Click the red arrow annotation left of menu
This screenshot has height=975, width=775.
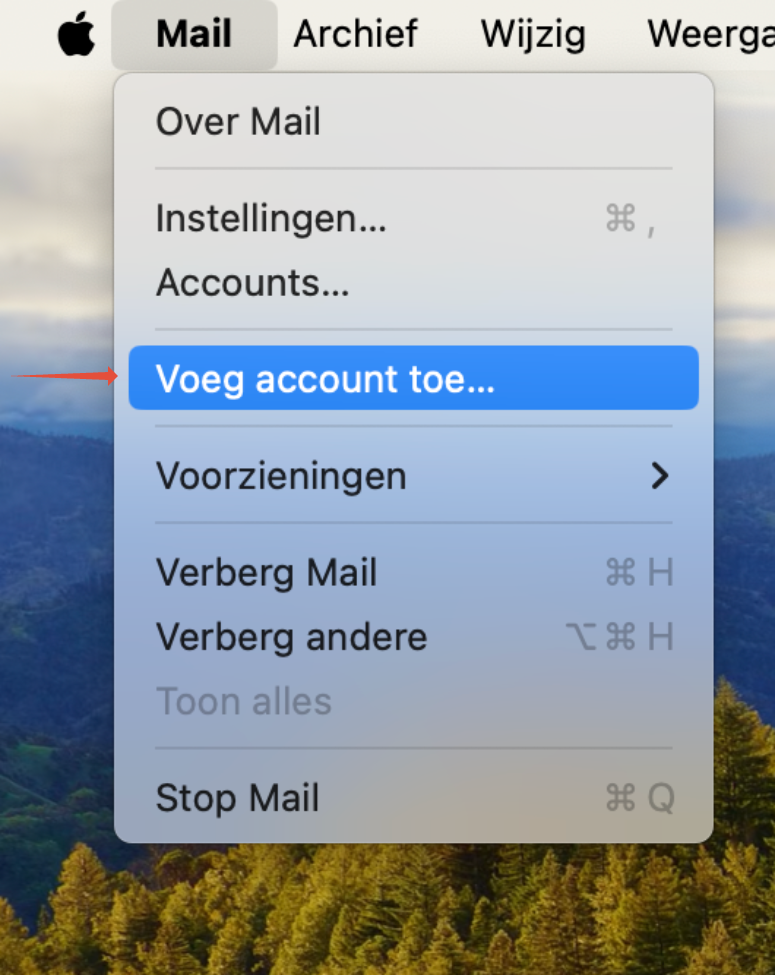(64, 376)
